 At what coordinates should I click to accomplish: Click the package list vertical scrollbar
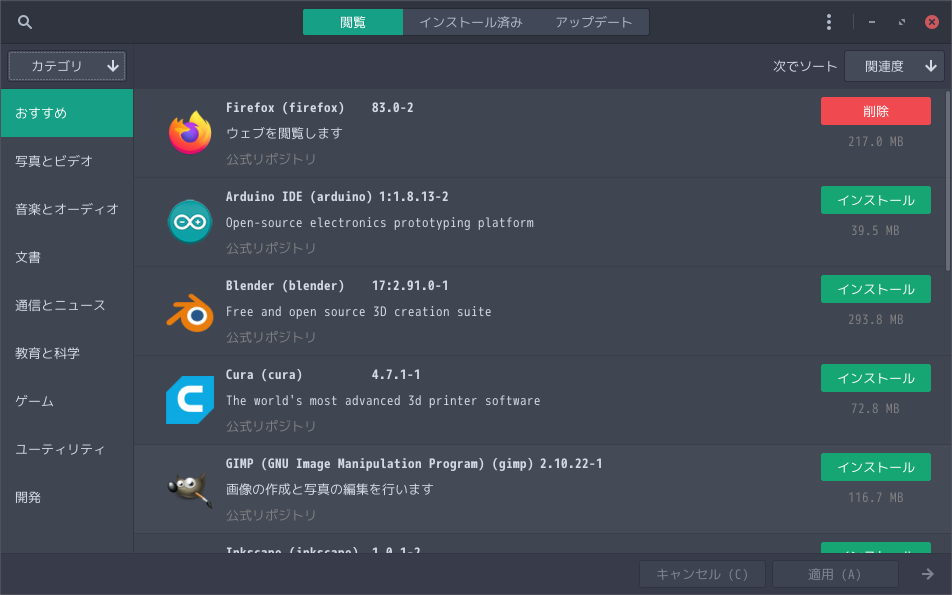pos(948,181)
